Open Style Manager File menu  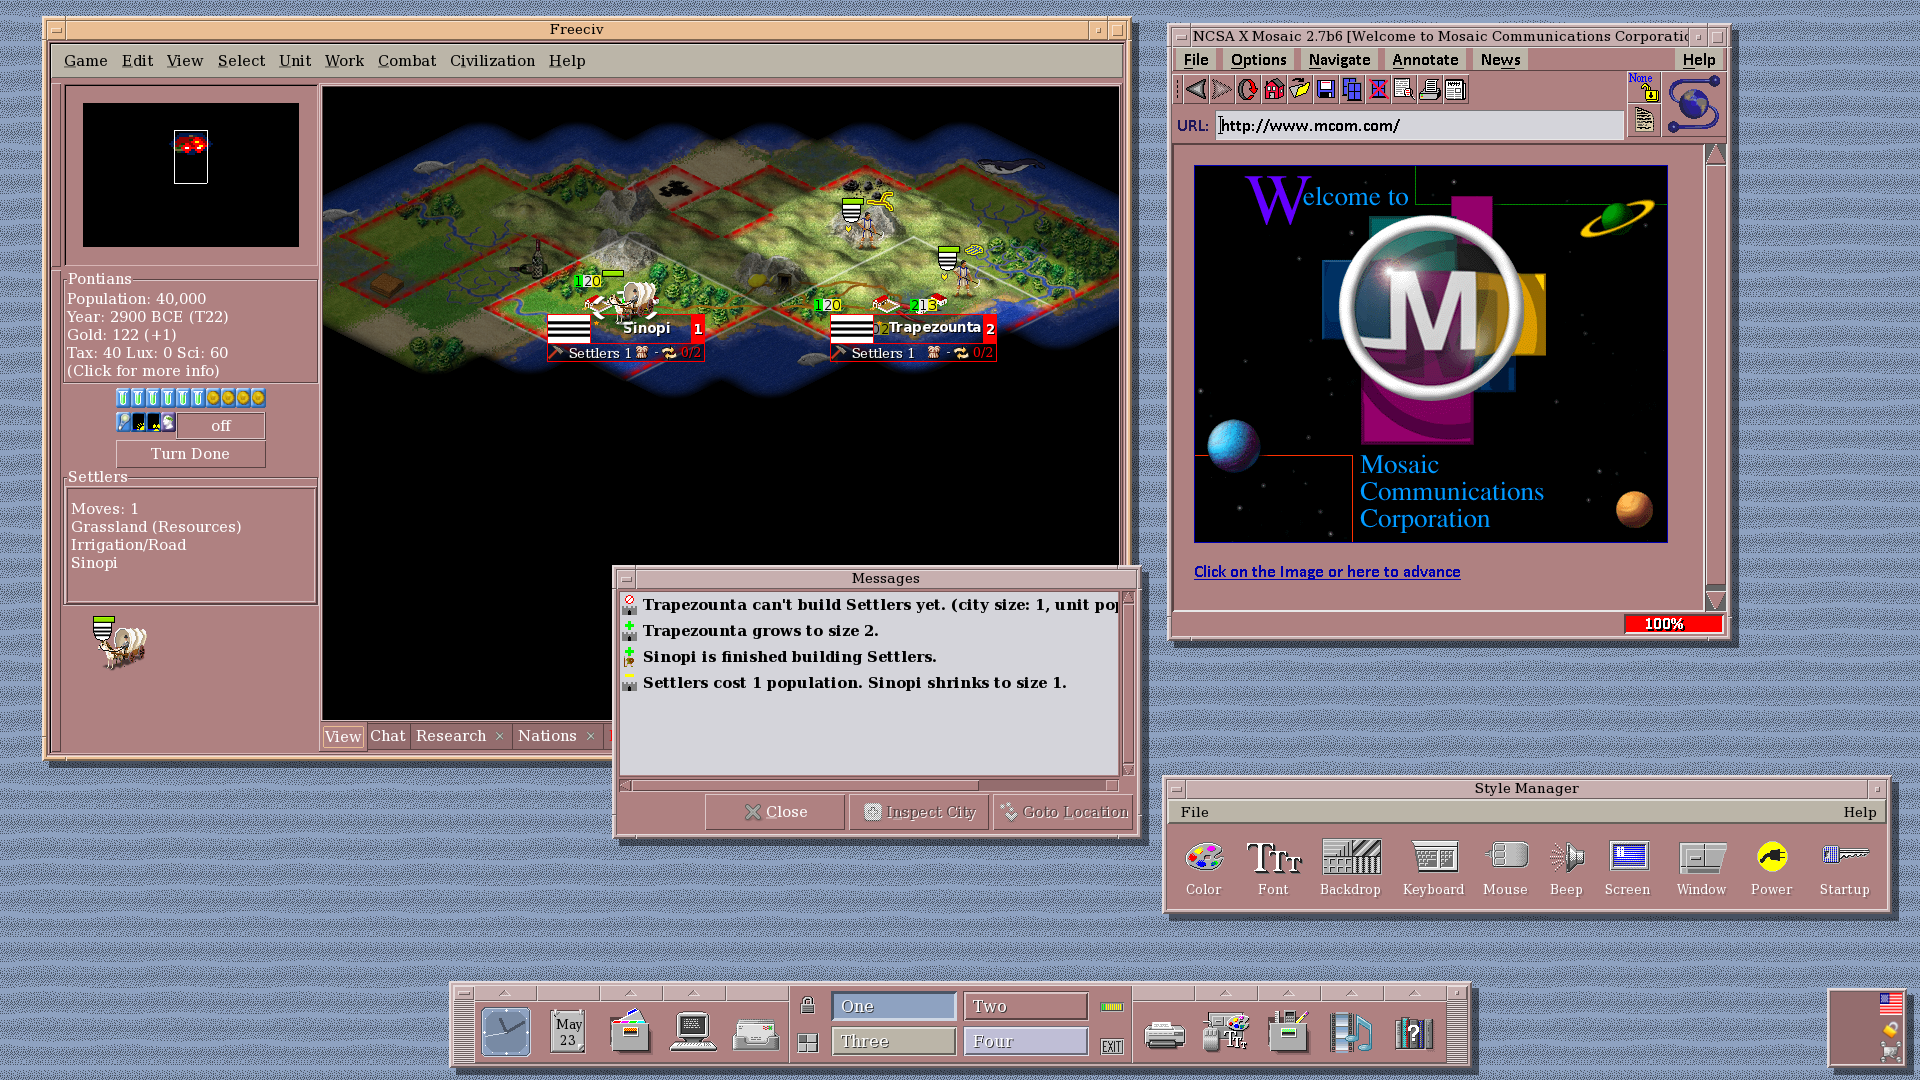tap(1194, 813)
